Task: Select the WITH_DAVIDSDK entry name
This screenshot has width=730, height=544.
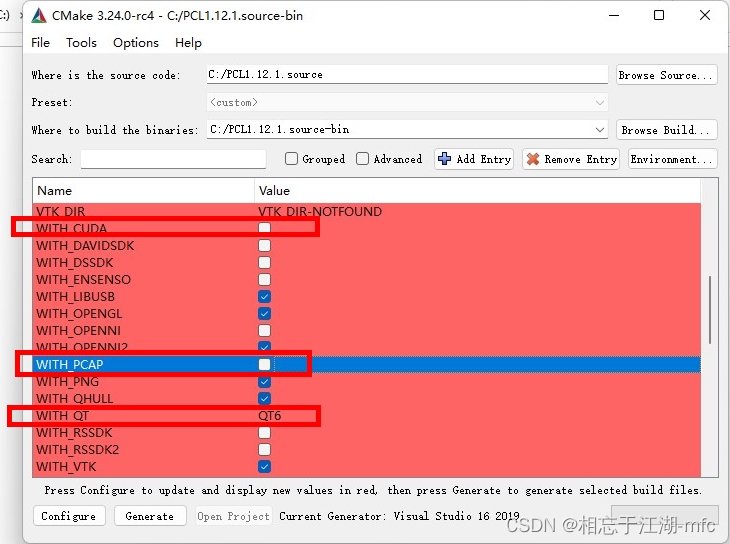Action: point(85,245)
